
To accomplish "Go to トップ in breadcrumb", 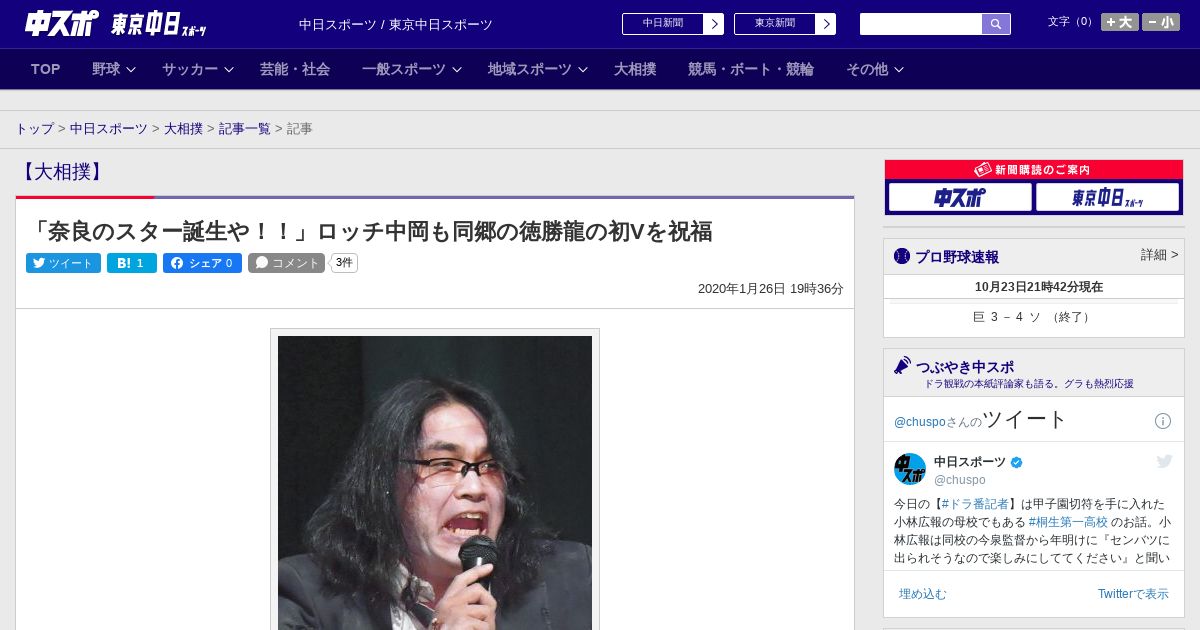I will point(35,129).
